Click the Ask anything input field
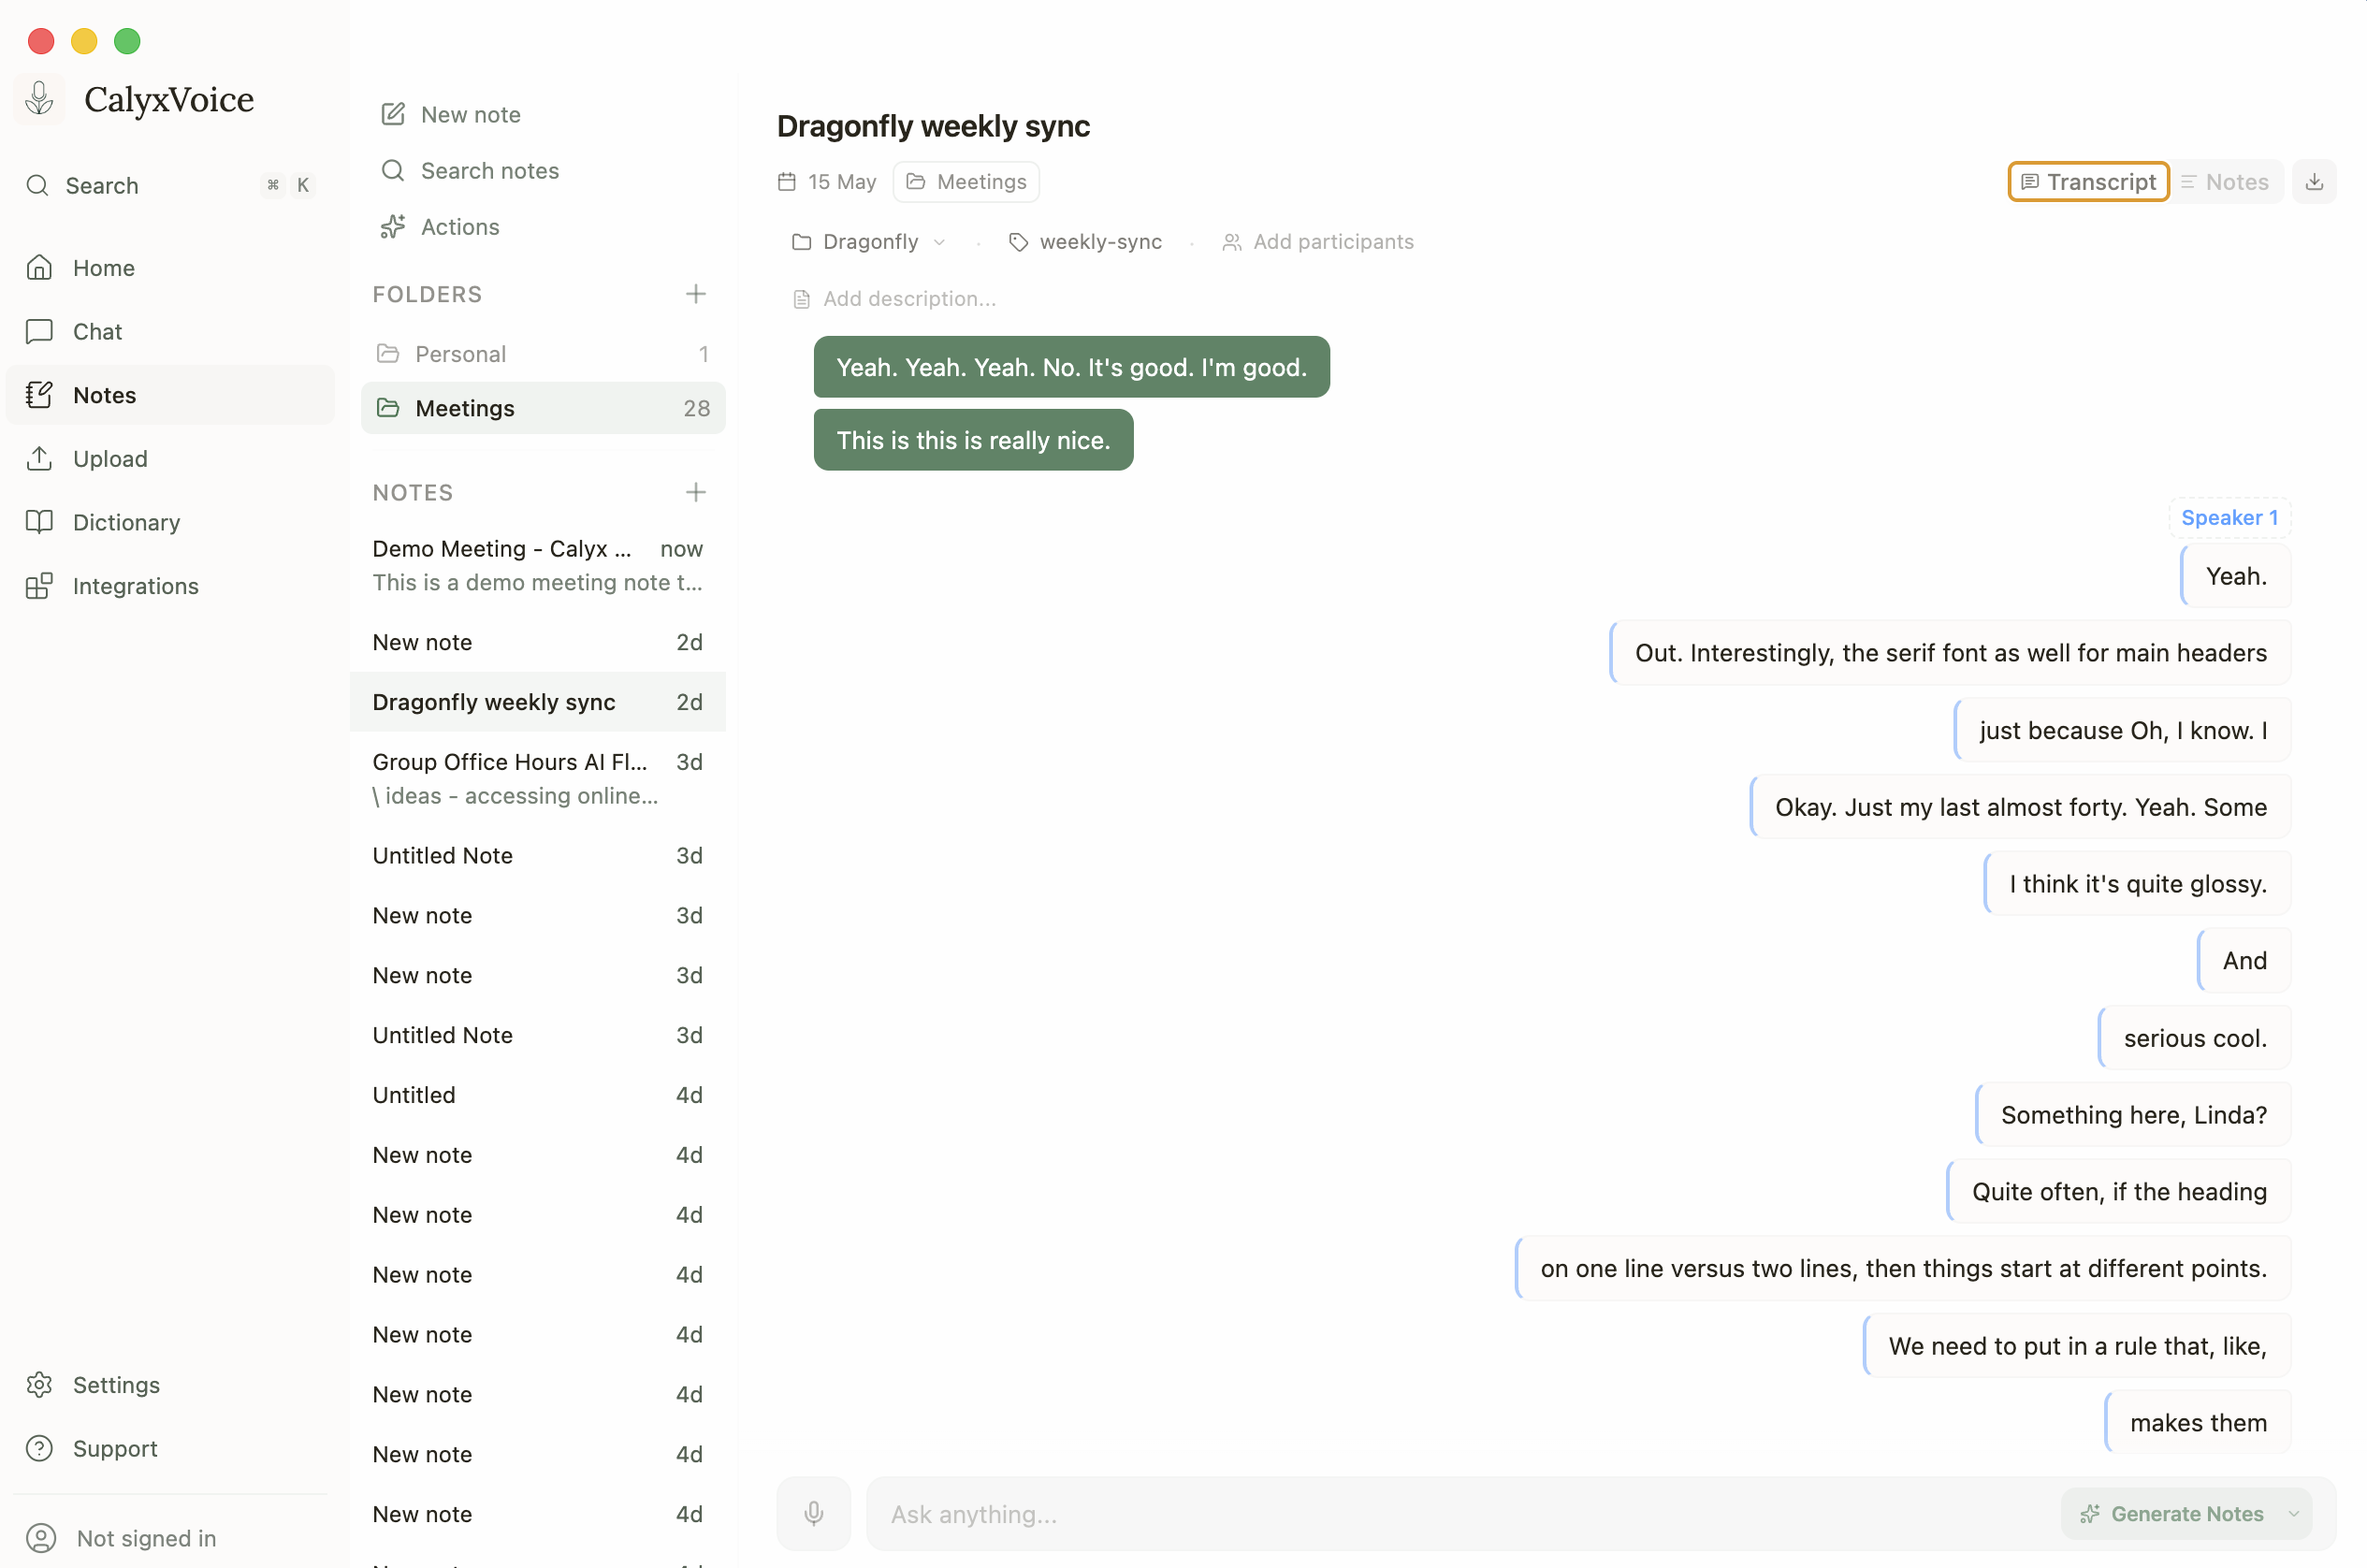 [x=1460, y=1514]
